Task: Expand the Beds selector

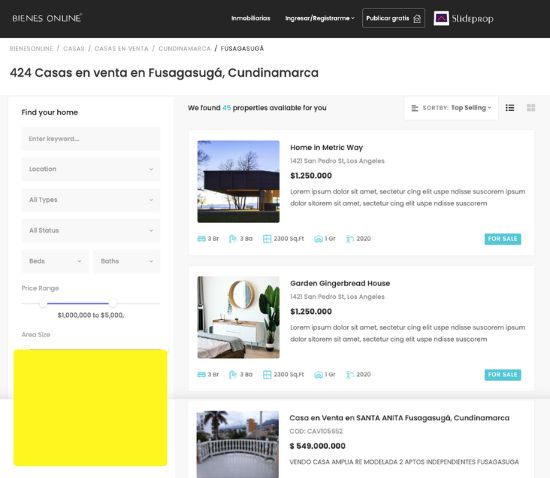Action: click(55, 261)
